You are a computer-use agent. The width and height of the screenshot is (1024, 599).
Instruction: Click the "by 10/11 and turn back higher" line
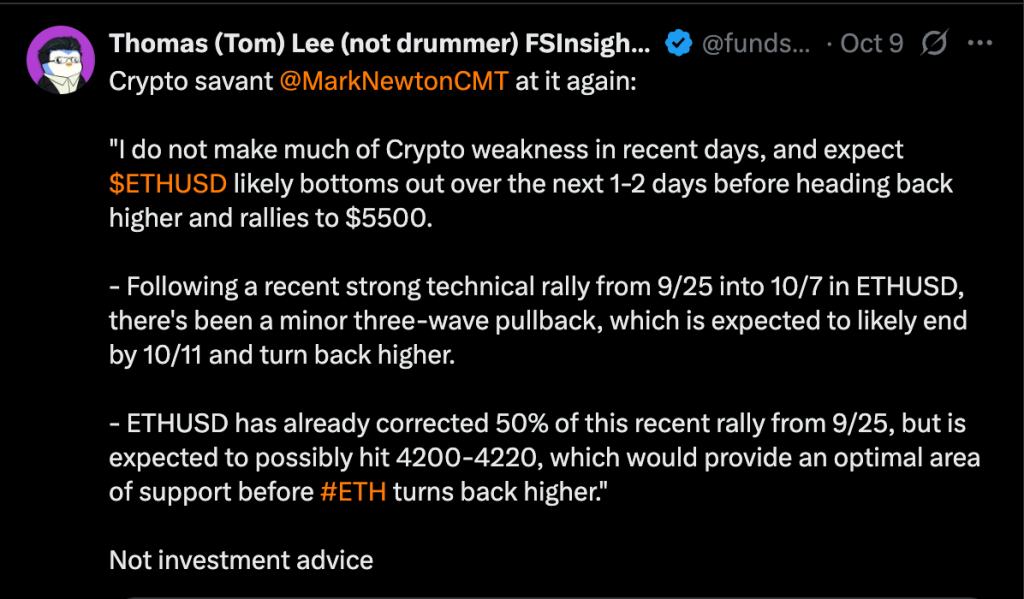(280, 356)
